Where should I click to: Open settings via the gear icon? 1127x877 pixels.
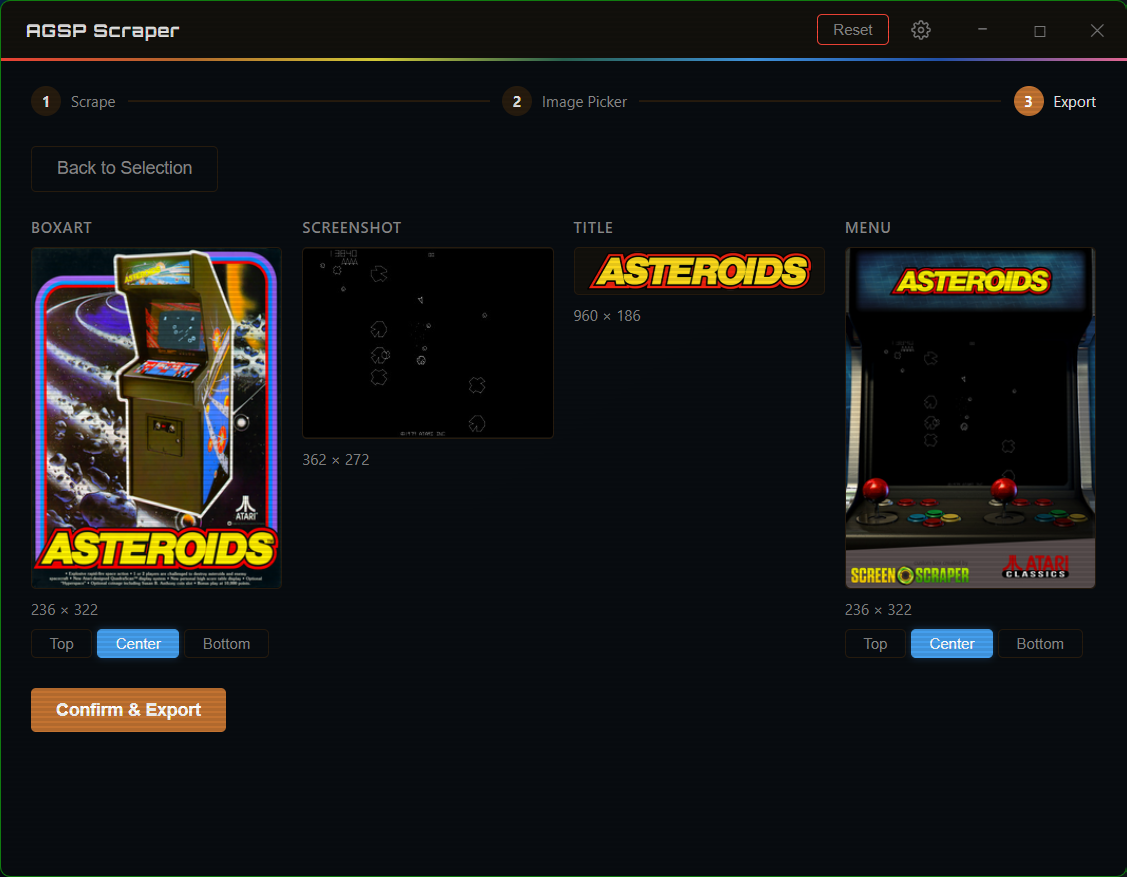[x=921, y=30]
